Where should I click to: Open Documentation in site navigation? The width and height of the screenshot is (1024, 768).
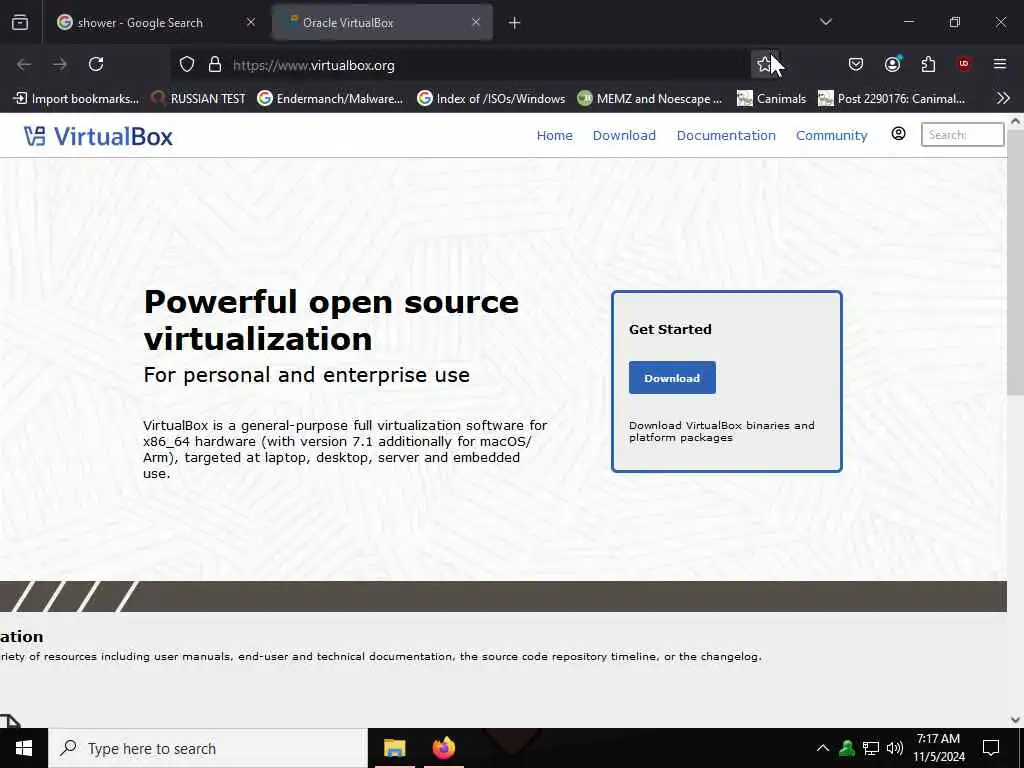tap(726, 135)
